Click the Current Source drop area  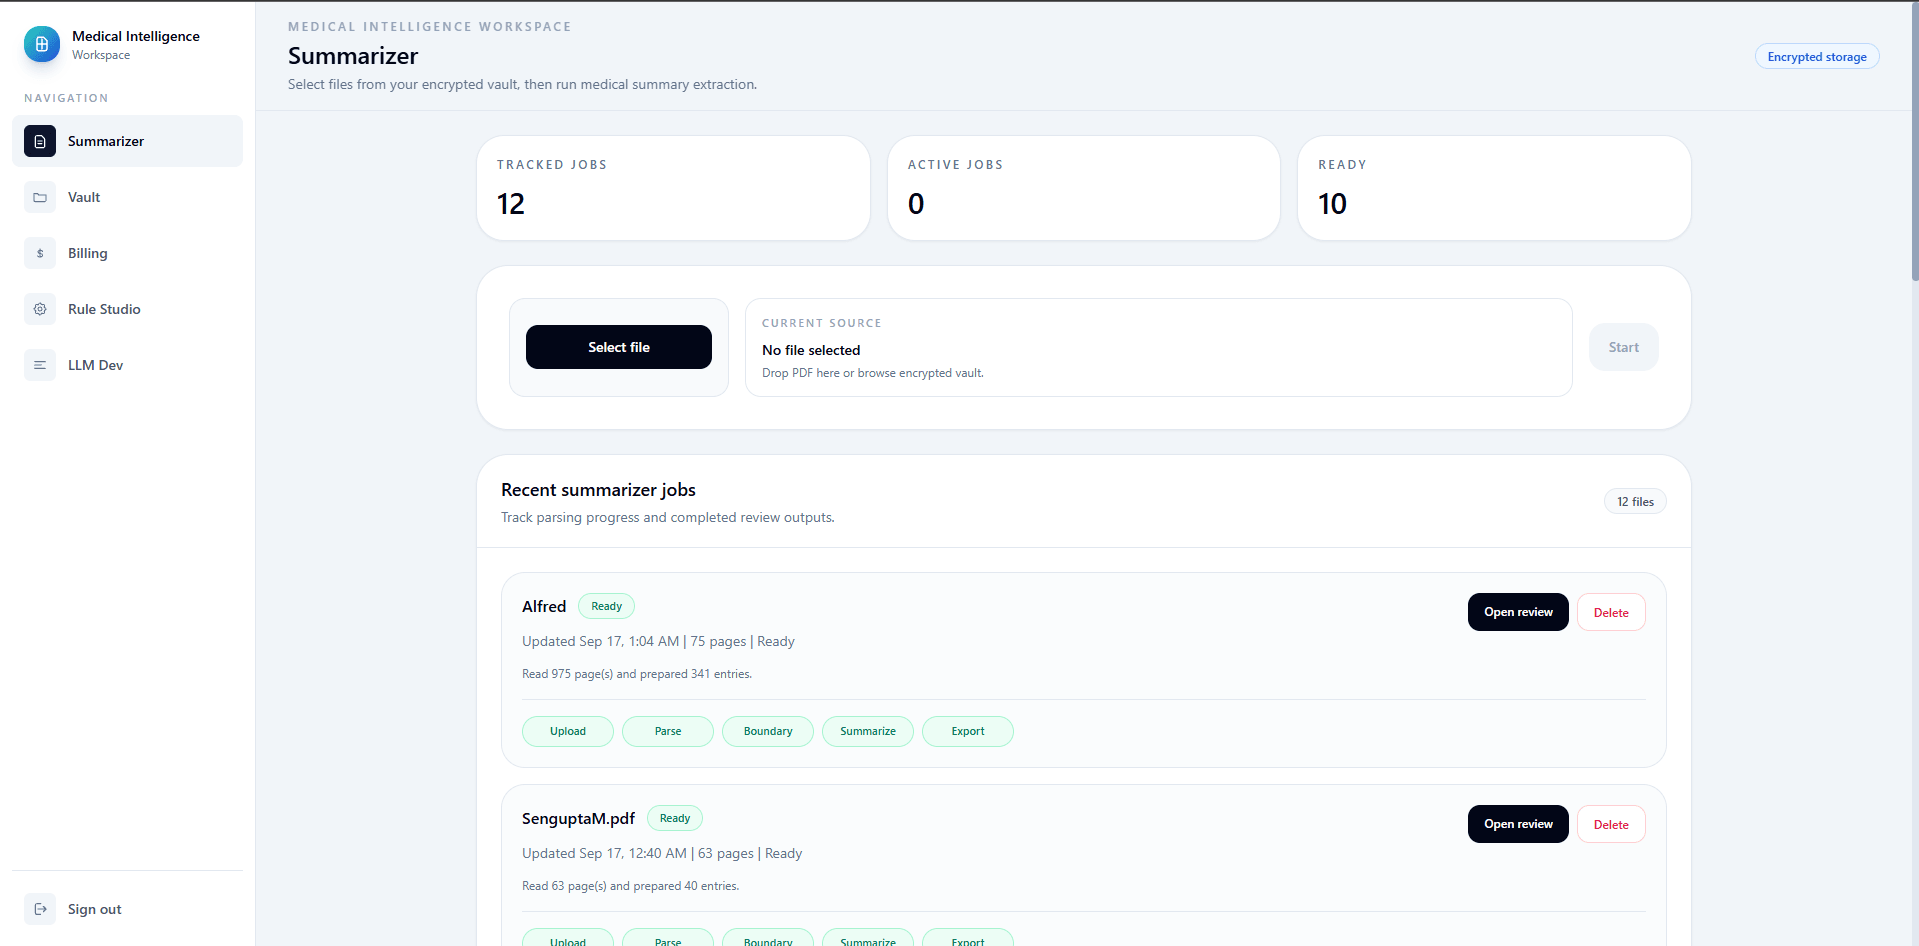(x=1158, y=347)
